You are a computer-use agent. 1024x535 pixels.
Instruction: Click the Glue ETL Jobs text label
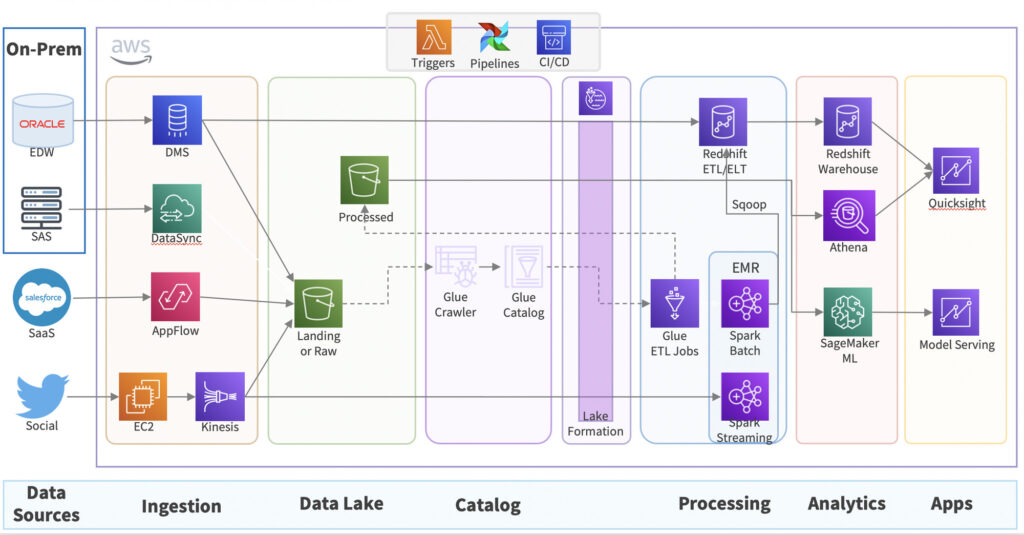click(x=675, y=344)
